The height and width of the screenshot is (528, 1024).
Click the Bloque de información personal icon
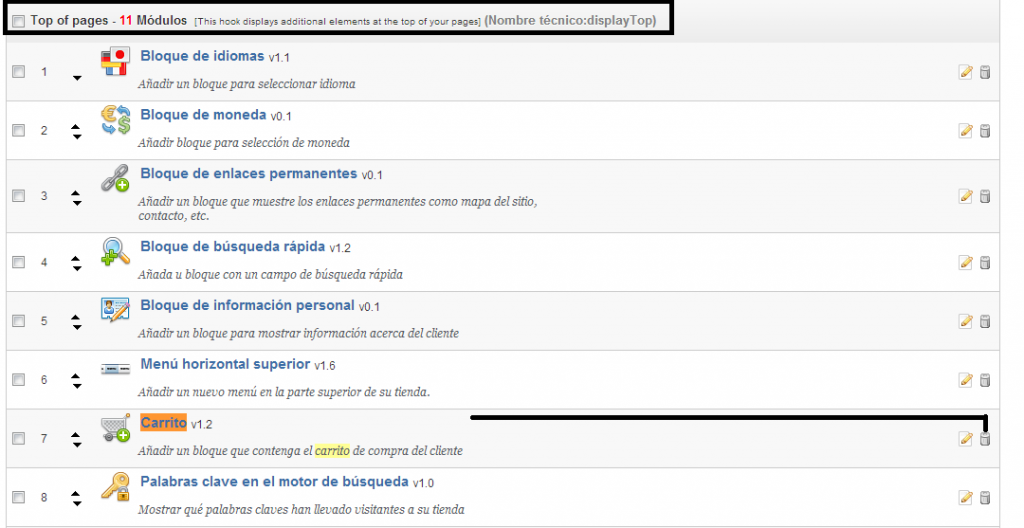tap(115, 311)
